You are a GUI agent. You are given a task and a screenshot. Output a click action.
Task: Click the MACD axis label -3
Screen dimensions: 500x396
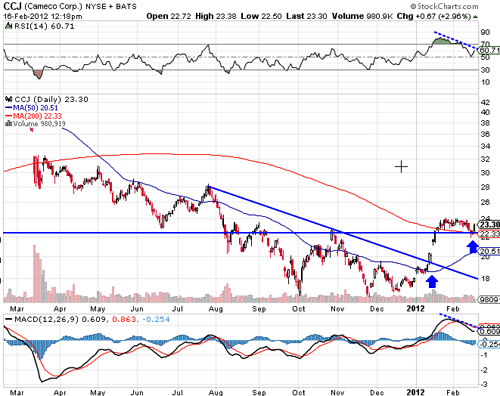[x=485, y=384]
